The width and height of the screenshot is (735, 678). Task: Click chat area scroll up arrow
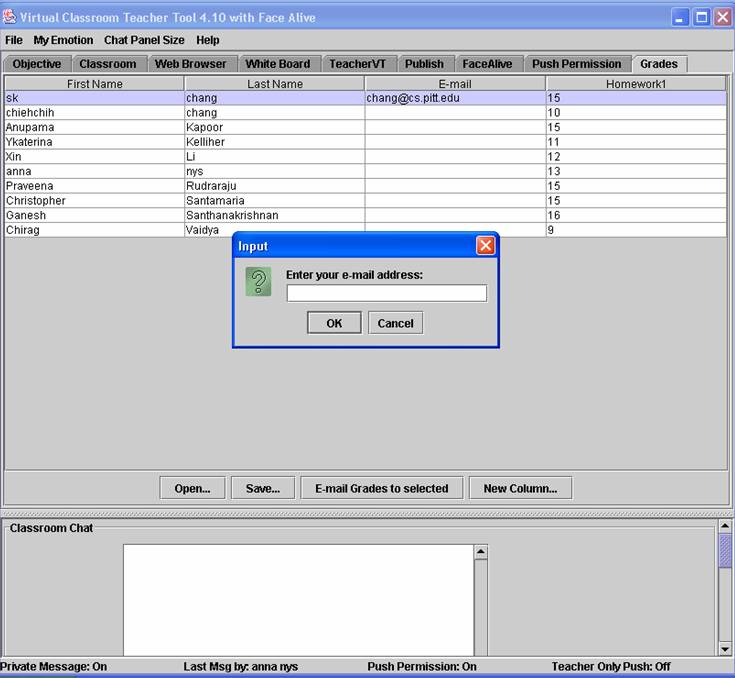coord(480,552)
